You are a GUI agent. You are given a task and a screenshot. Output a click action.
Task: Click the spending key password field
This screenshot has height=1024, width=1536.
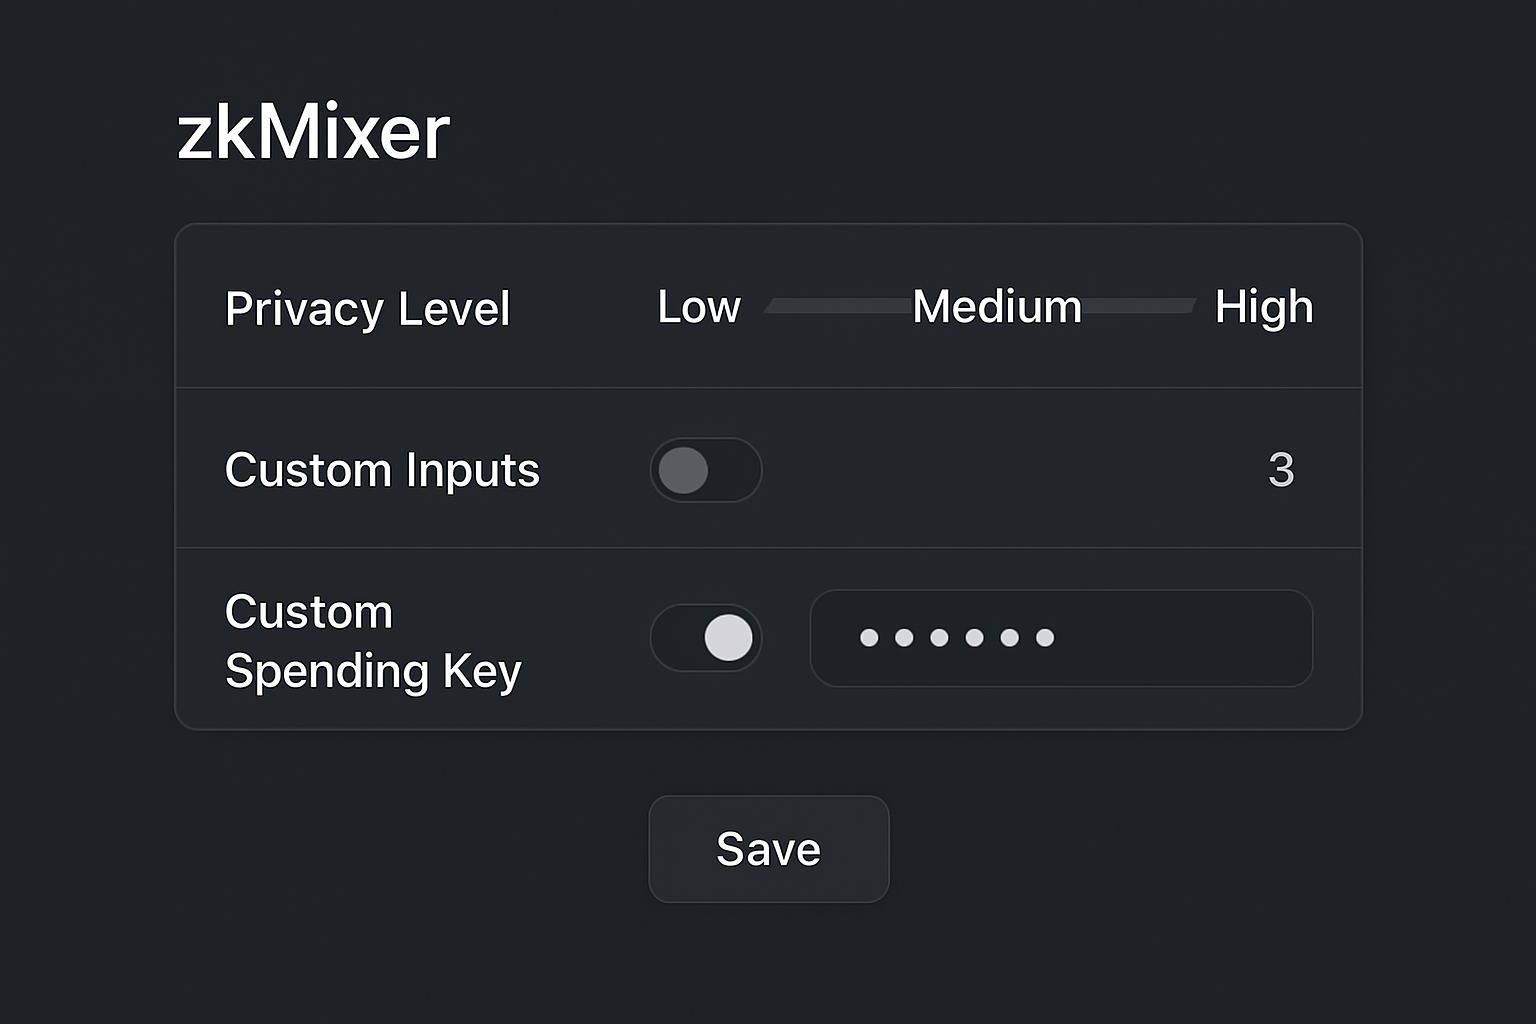pos(1061,638)
